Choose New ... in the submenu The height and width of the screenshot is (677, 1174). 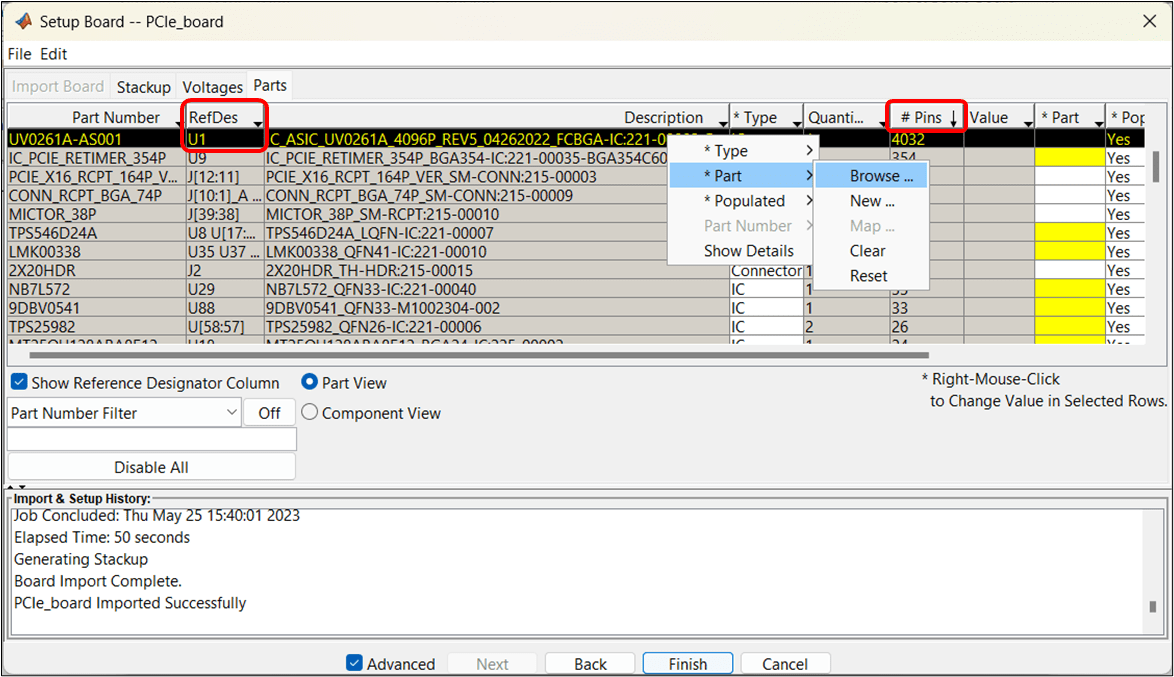[x=872, y=201]
